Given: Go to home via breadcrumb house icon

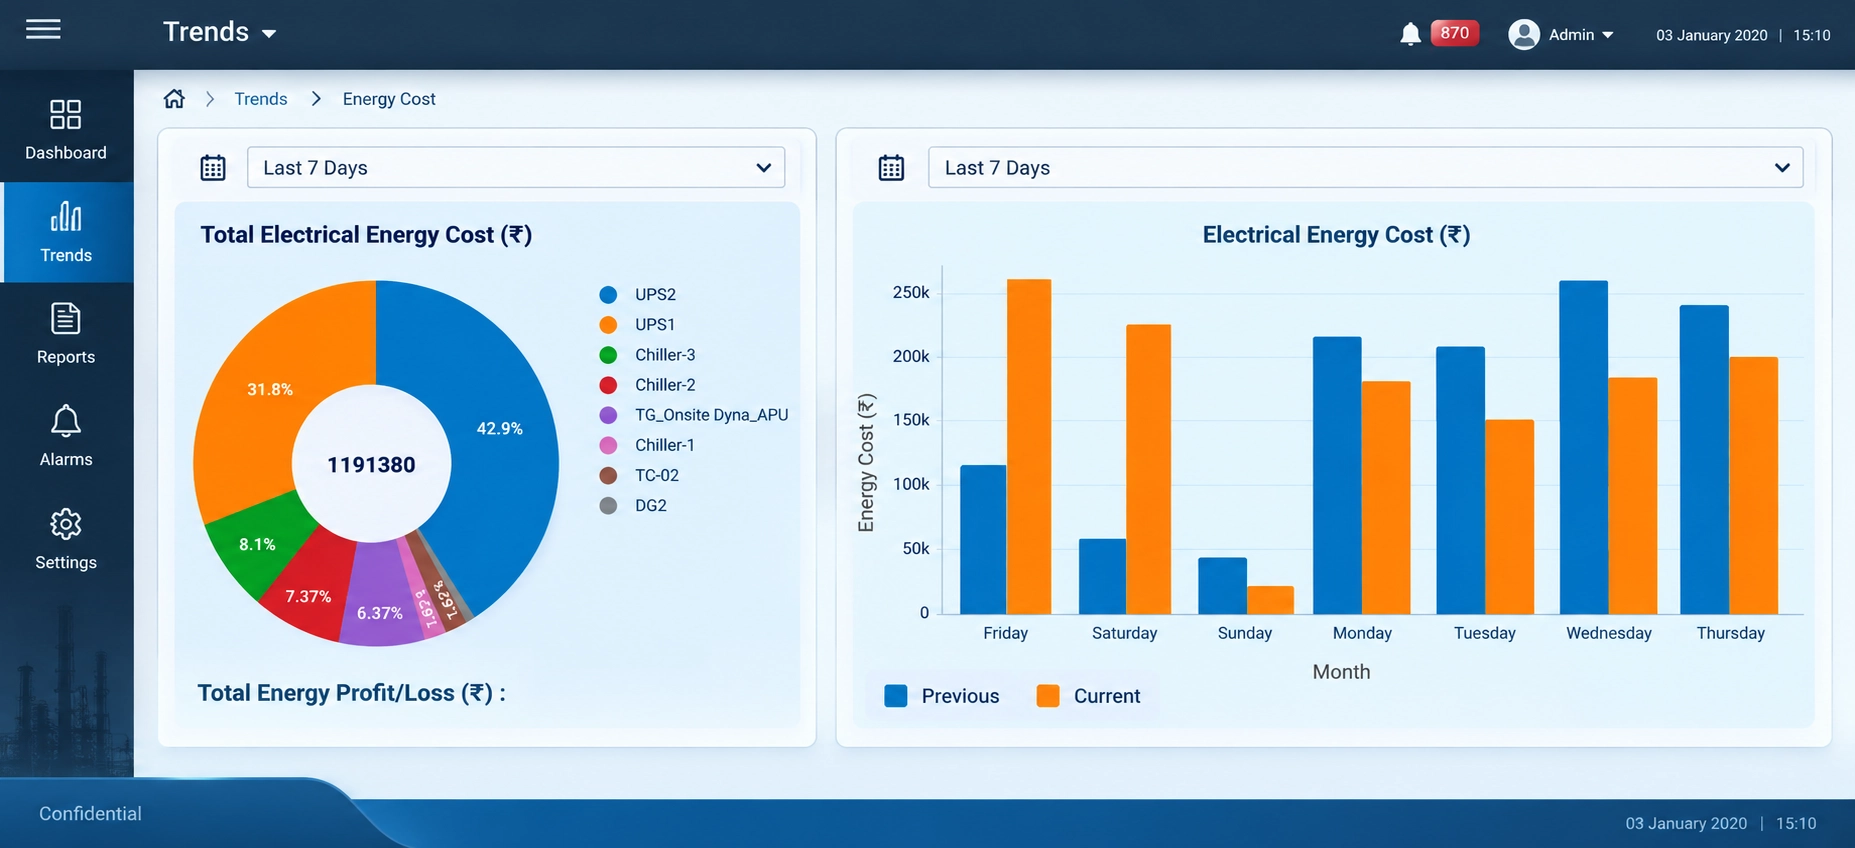Looking at the screenshot, I should coord(174,98).
